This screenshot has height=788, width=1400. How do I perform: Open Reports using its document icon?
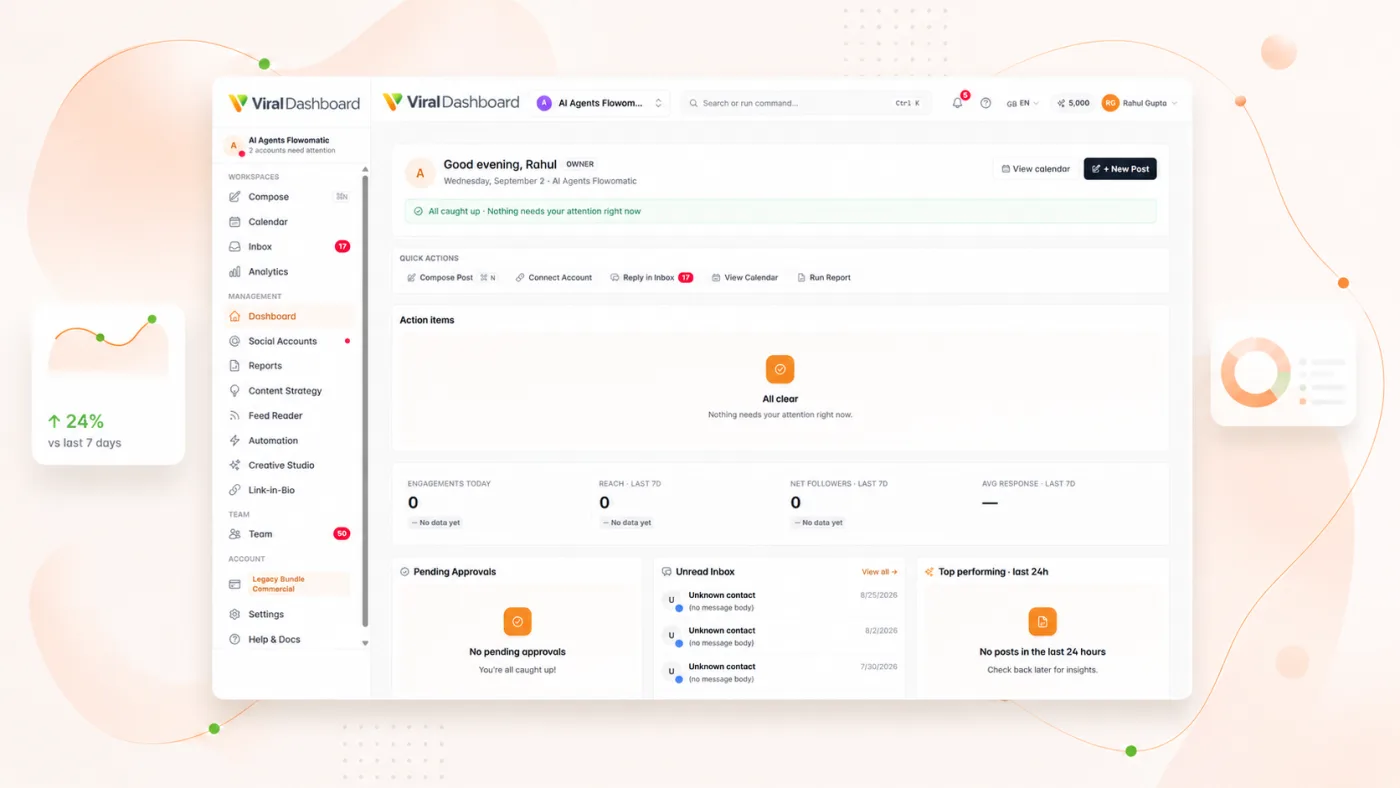(235, 366)
